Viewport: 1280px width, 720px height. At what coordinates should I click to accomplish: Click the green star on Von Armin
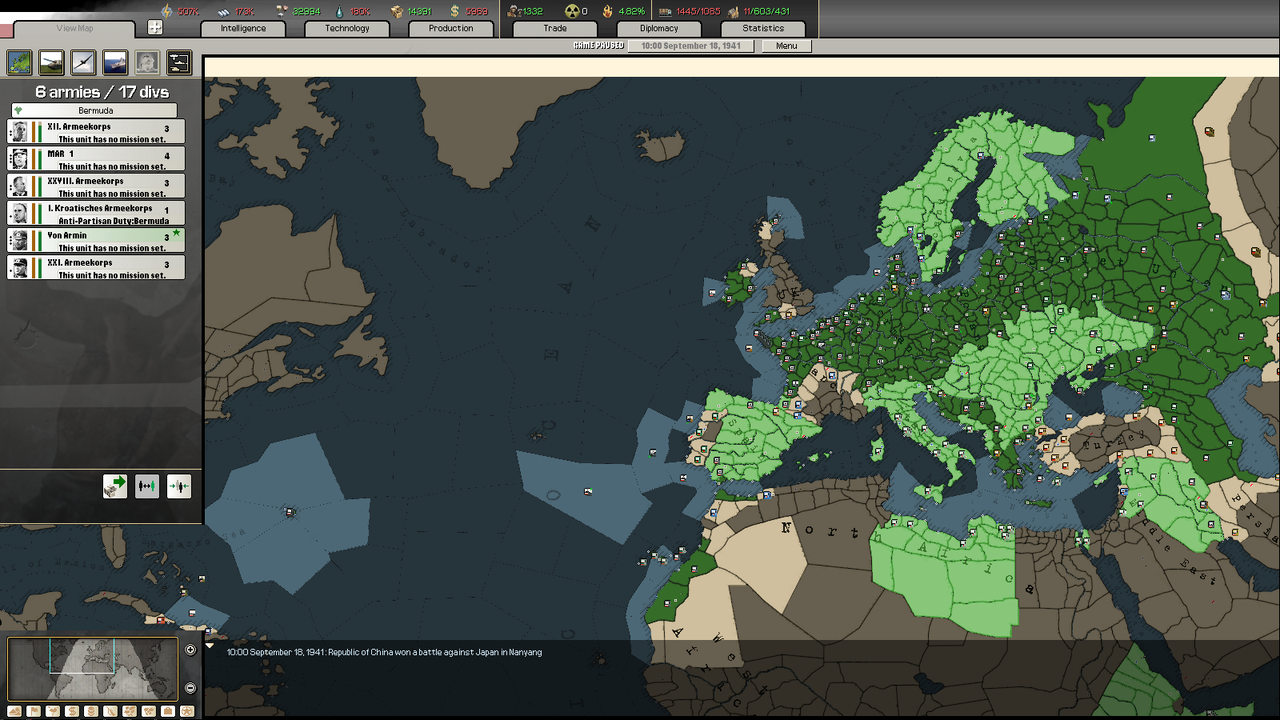[x=177, y=233]
